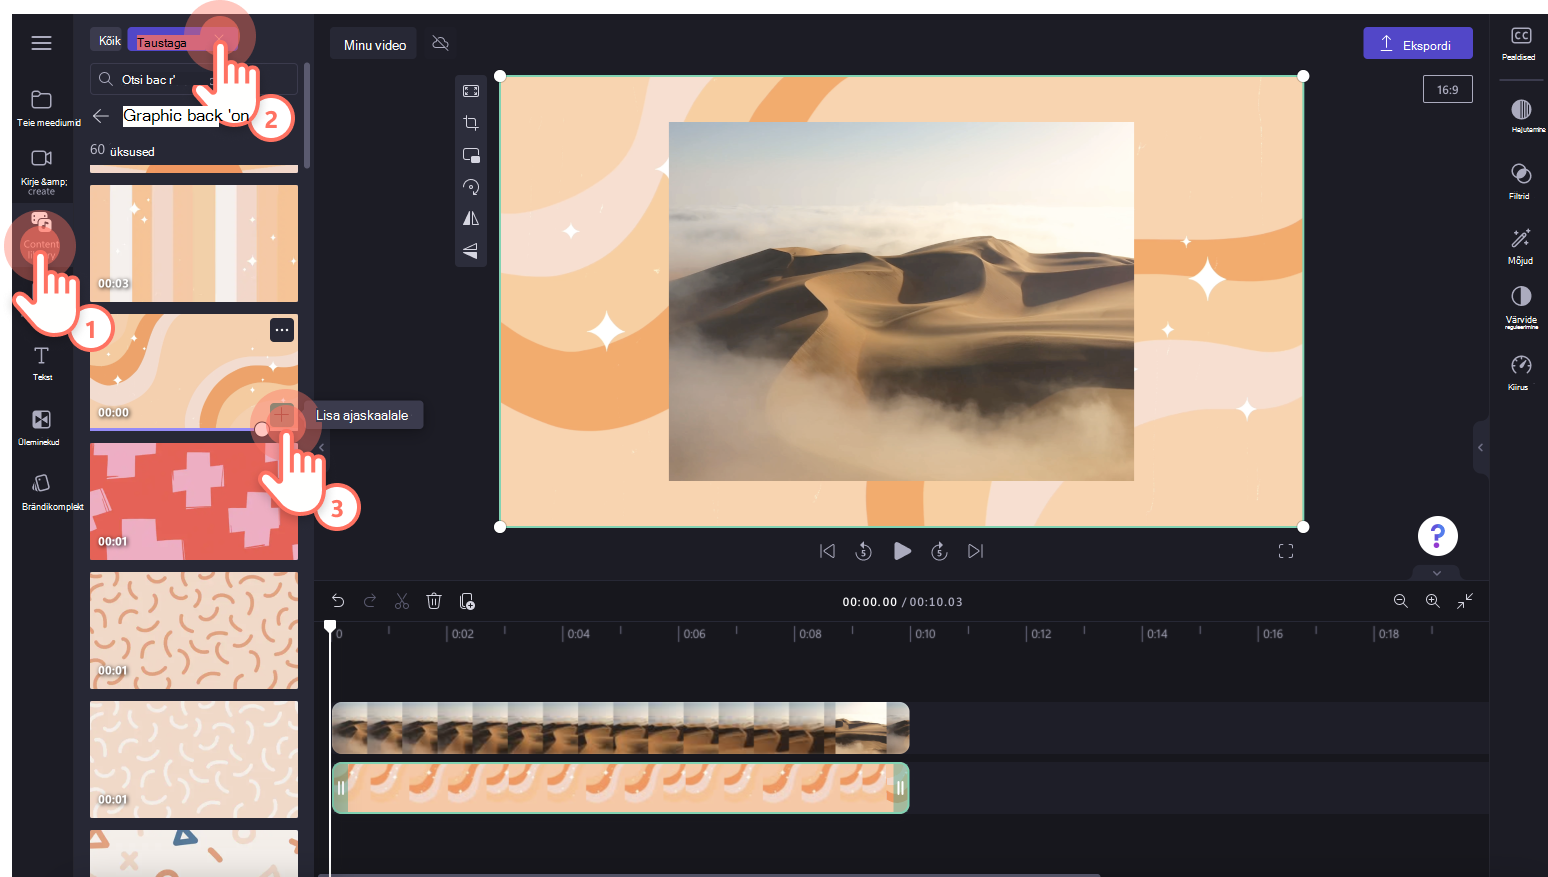This screenshot has width=1548, height=877.
Task: Undo the last action
Action: pyautogui.click(x=338, y=601)
